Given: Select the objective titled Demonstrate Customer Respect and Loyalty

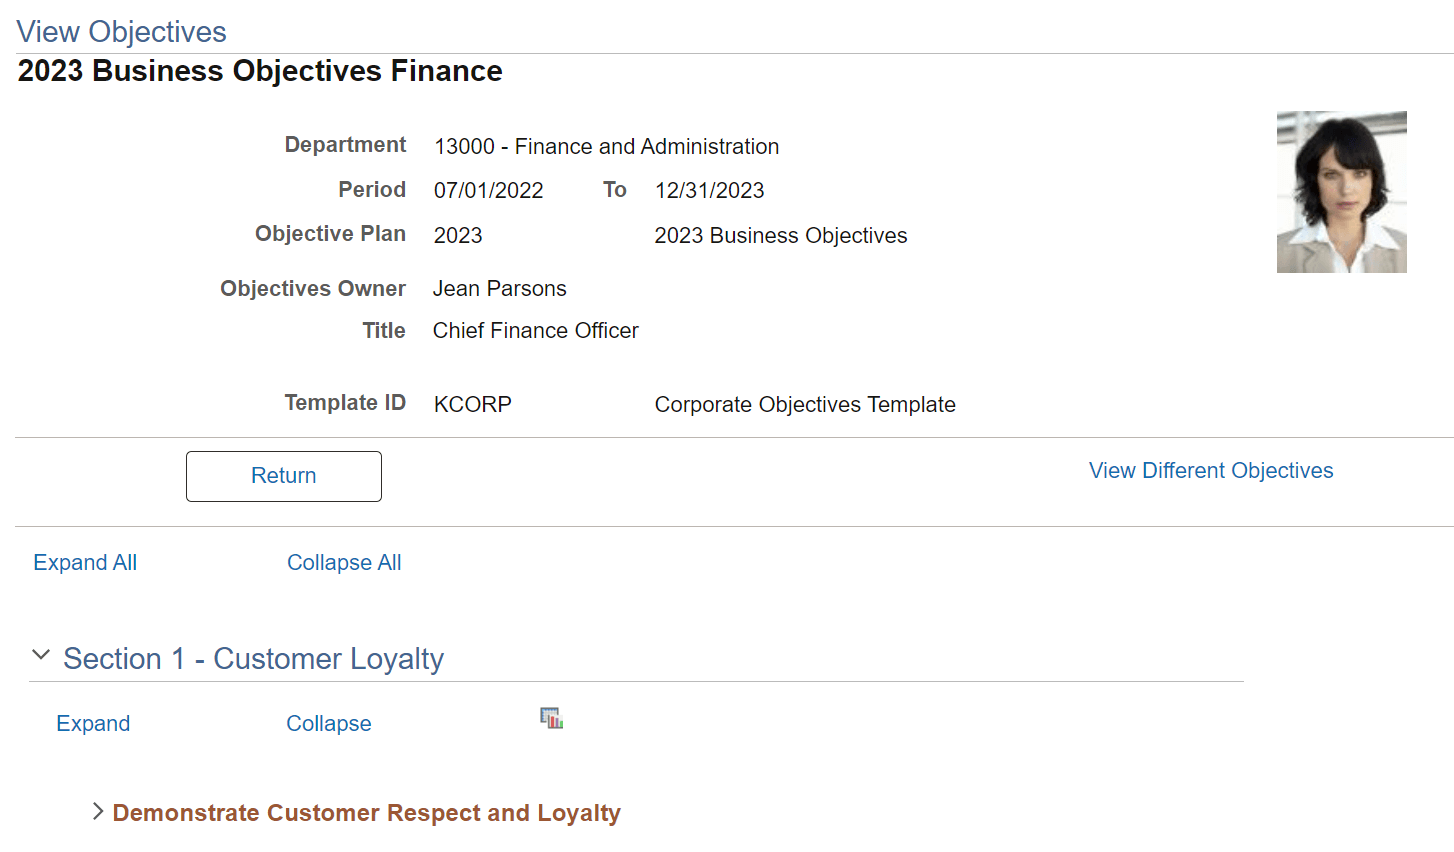Looking at the screenshot, I should click(366, 812).
